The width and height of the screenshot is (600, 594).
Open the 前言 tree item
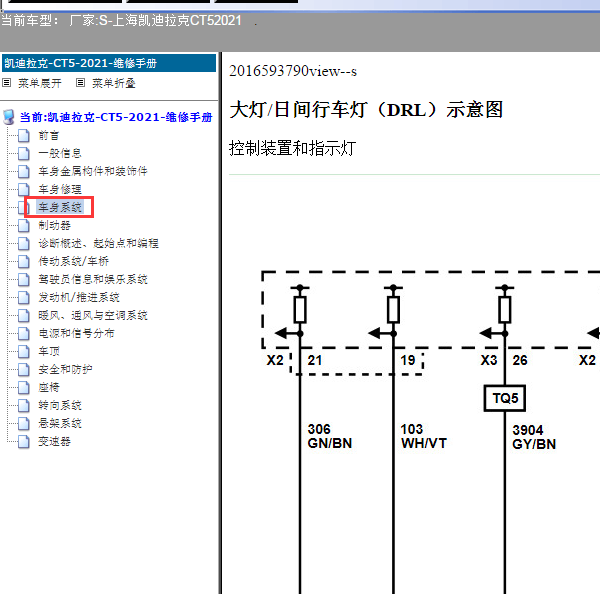49,135
